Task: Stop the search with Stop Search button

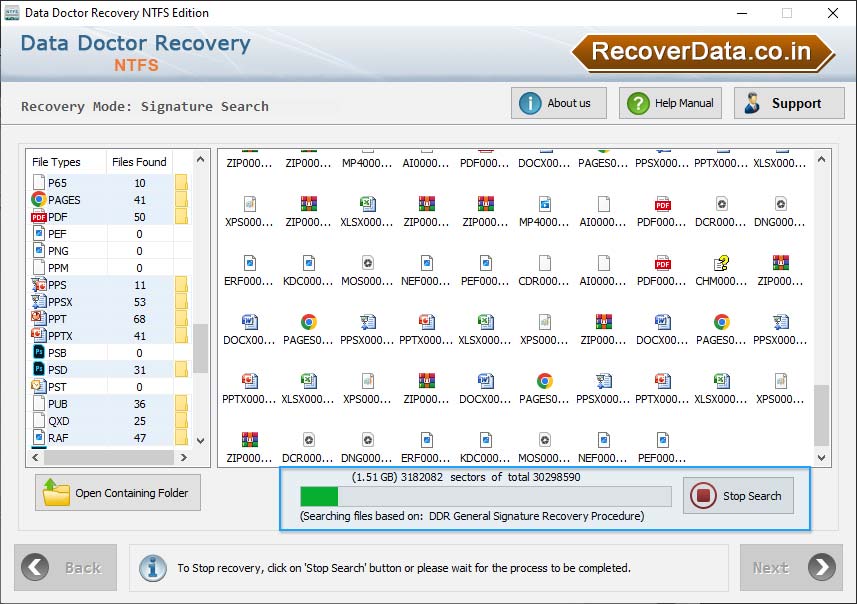Action: pyautogui.click(x=738, y=496)
